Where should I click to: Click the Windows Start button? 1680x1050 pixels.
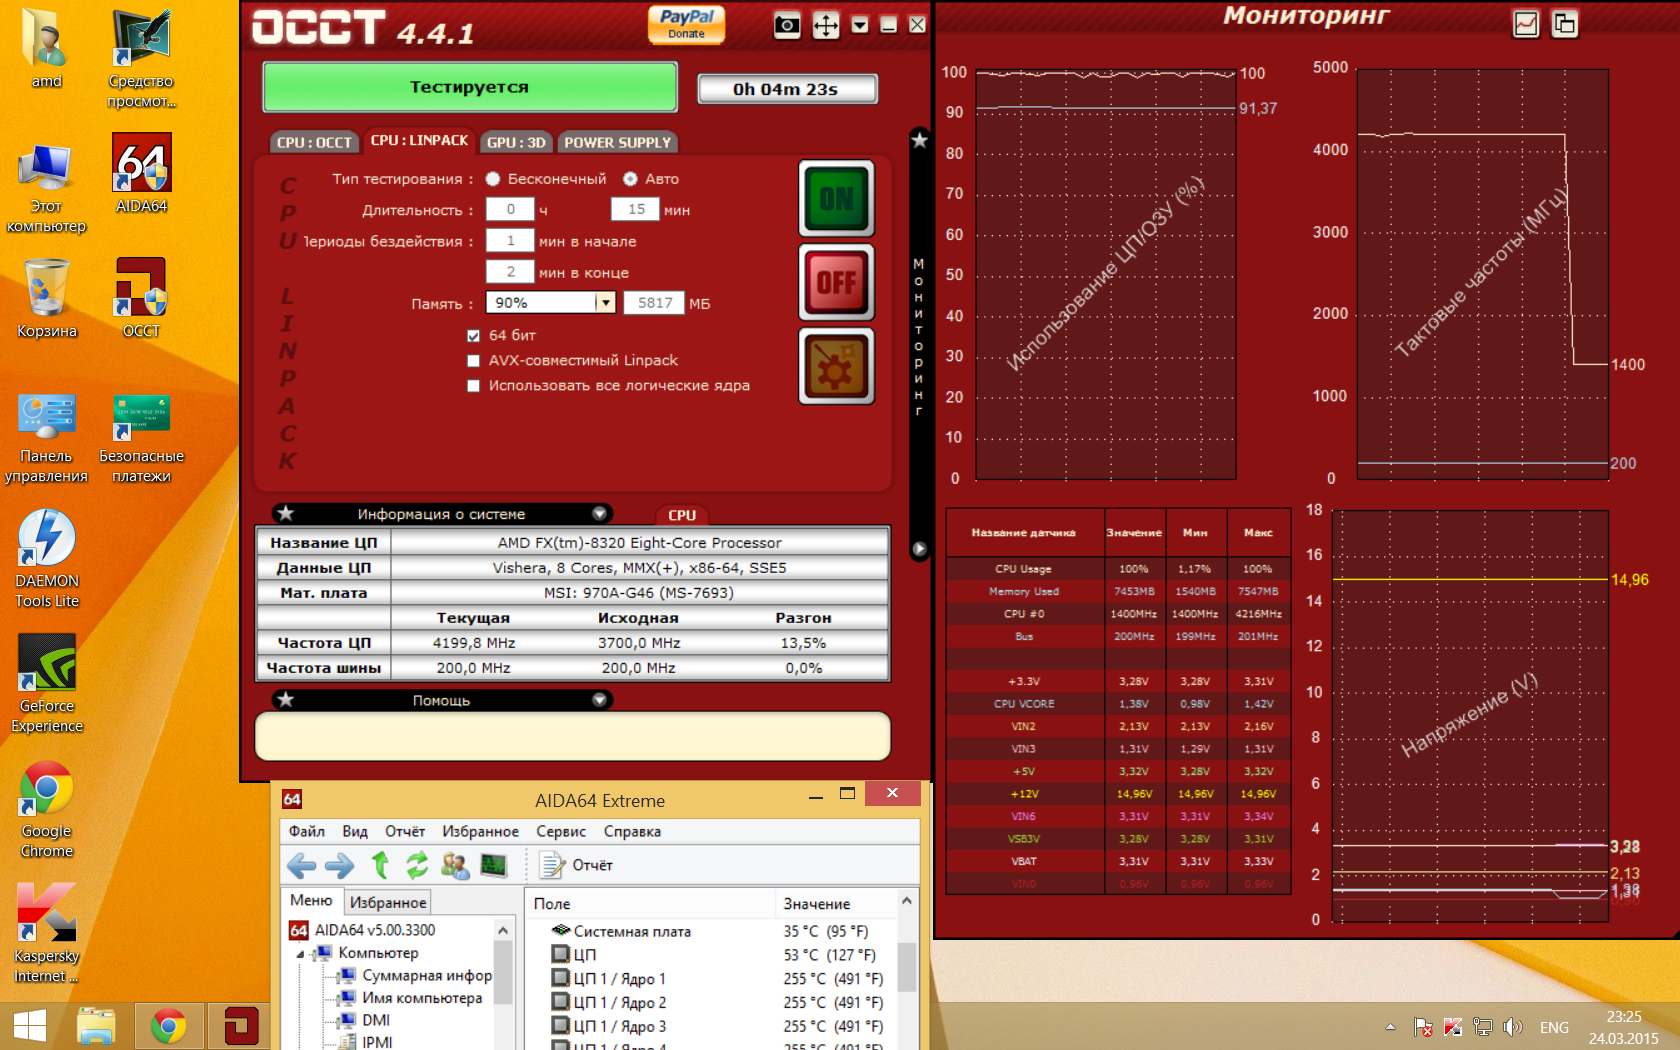[x=30, y=1026]
